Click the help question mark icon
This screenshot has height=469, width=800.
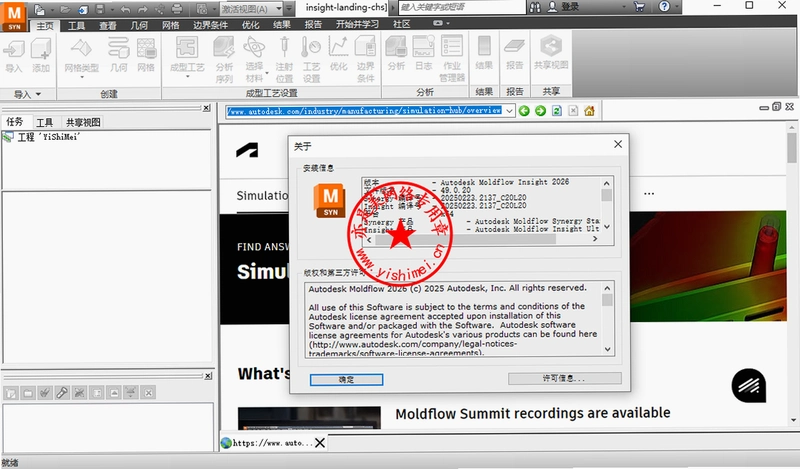point(664,7)
